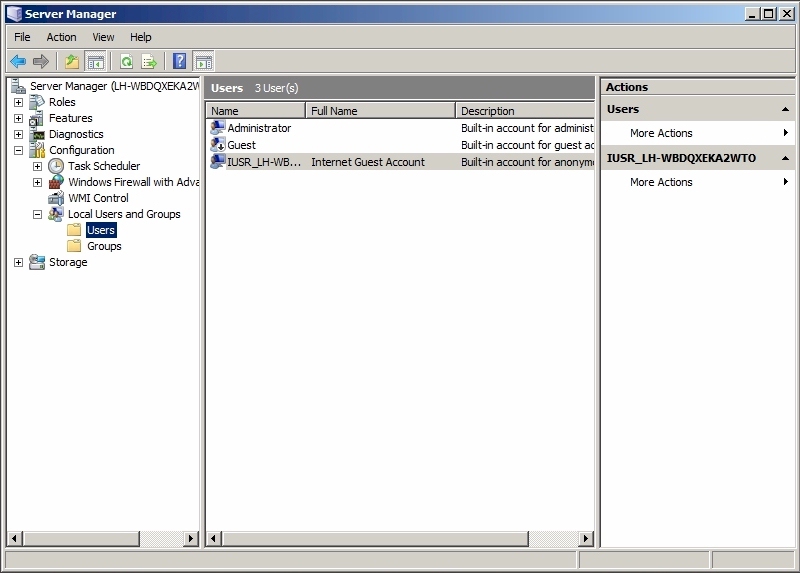Click users list scroll left arrow
The width and height of the screenshot is (800, 573).
[214, 538]
